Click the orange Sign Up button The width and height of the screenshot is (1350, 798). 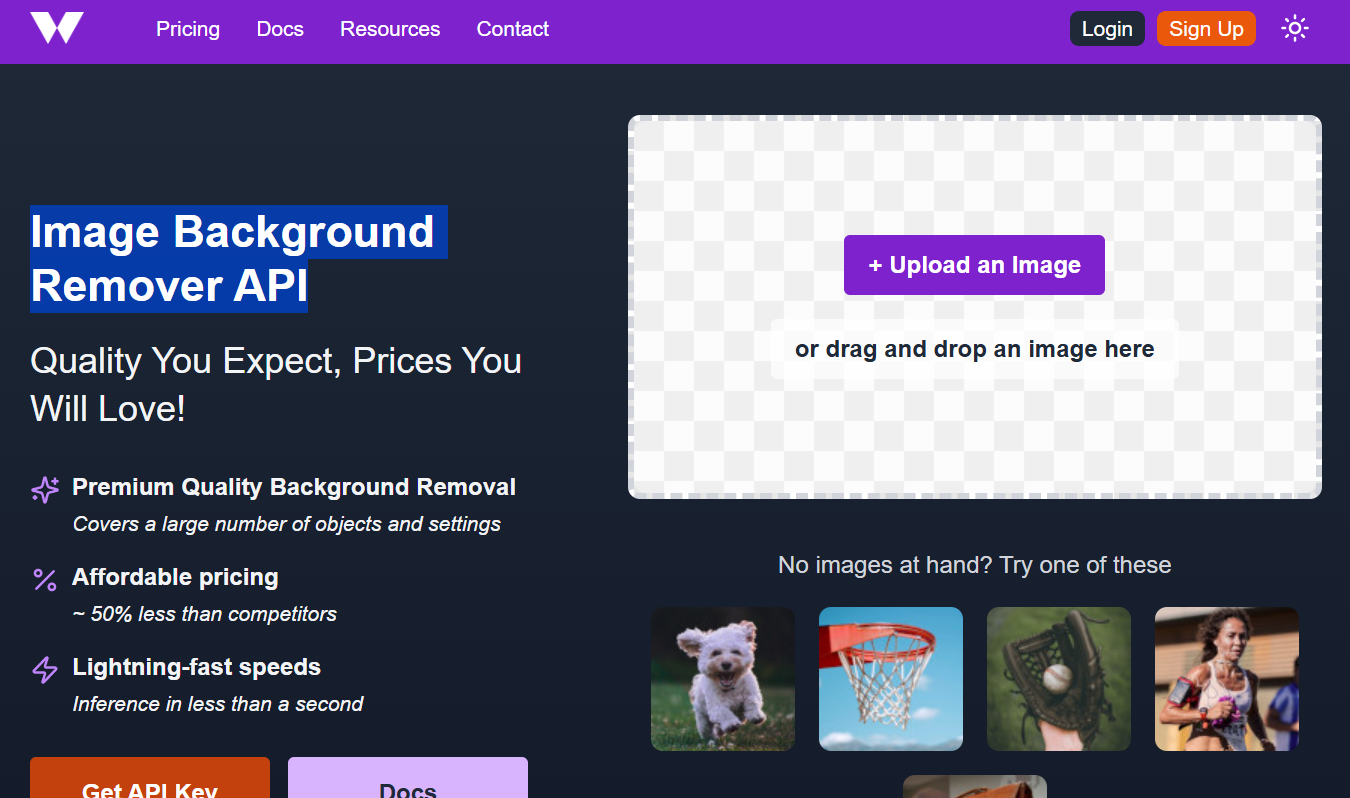tap(1206, 28)
